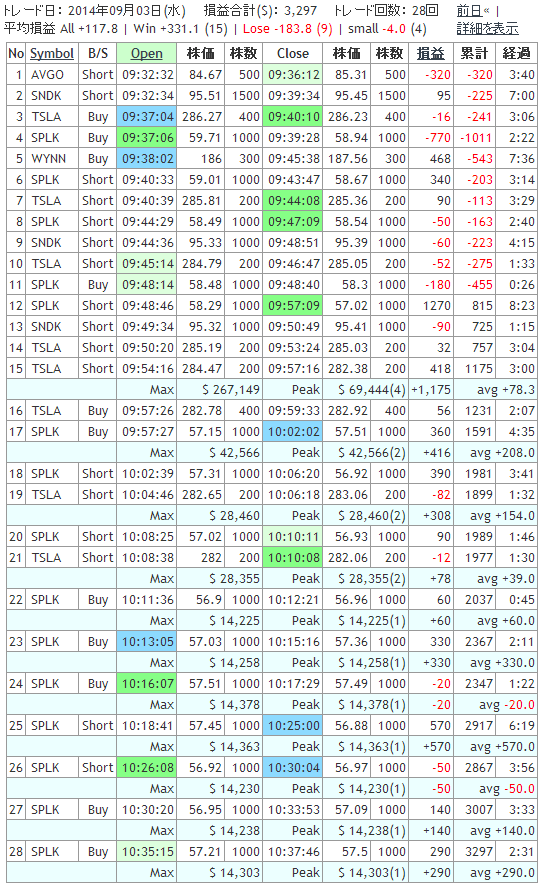The height and width of the screenshot is (887, 543).
Task: Click the avg +208.0 value
Action: pyautogui.click(x=502, y=453)
